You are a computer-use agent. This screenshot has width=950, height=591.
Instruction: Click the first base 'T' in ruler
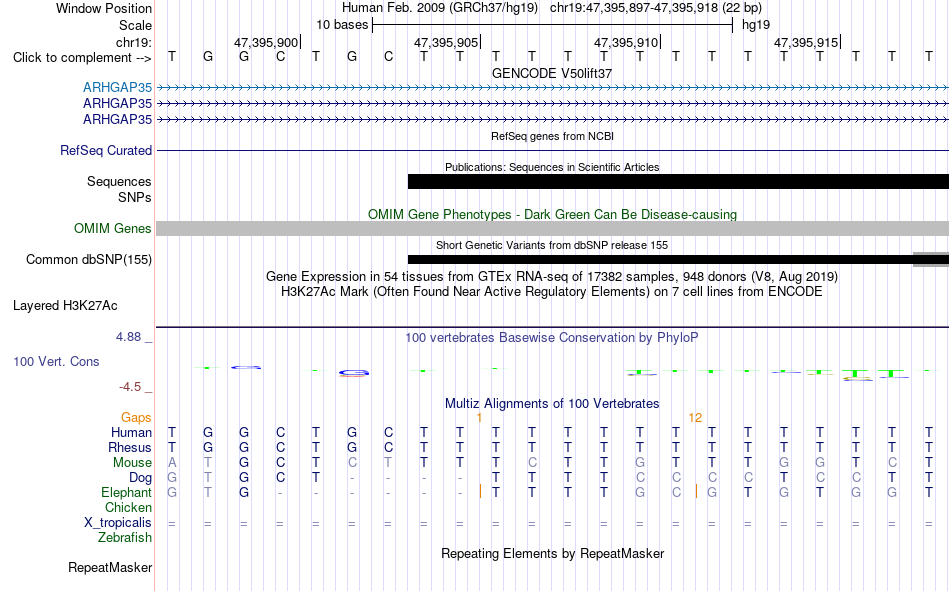tap(172, 56)
